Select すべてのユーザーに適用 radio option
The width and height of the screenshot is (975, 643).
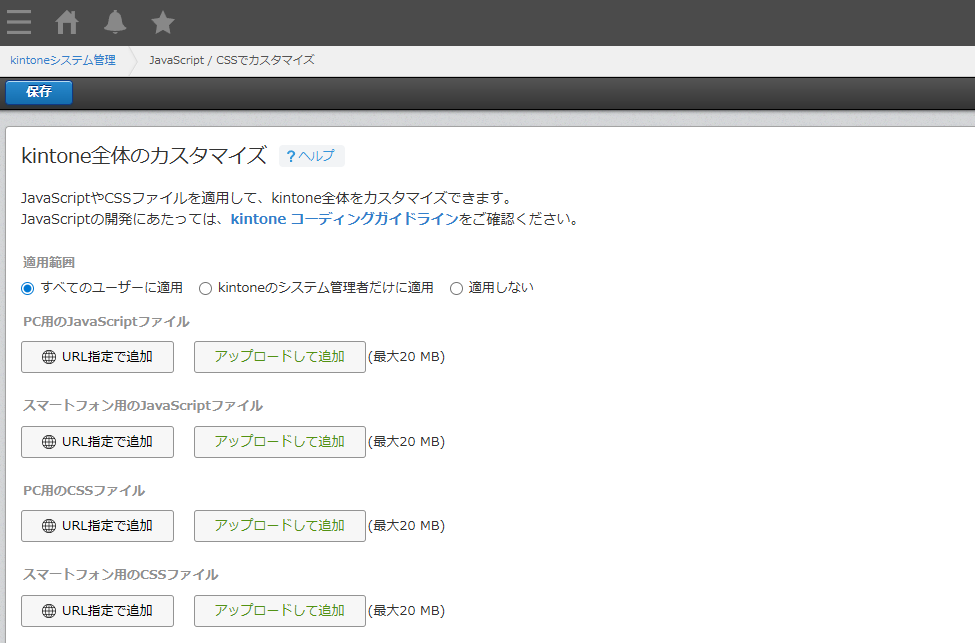28,288
